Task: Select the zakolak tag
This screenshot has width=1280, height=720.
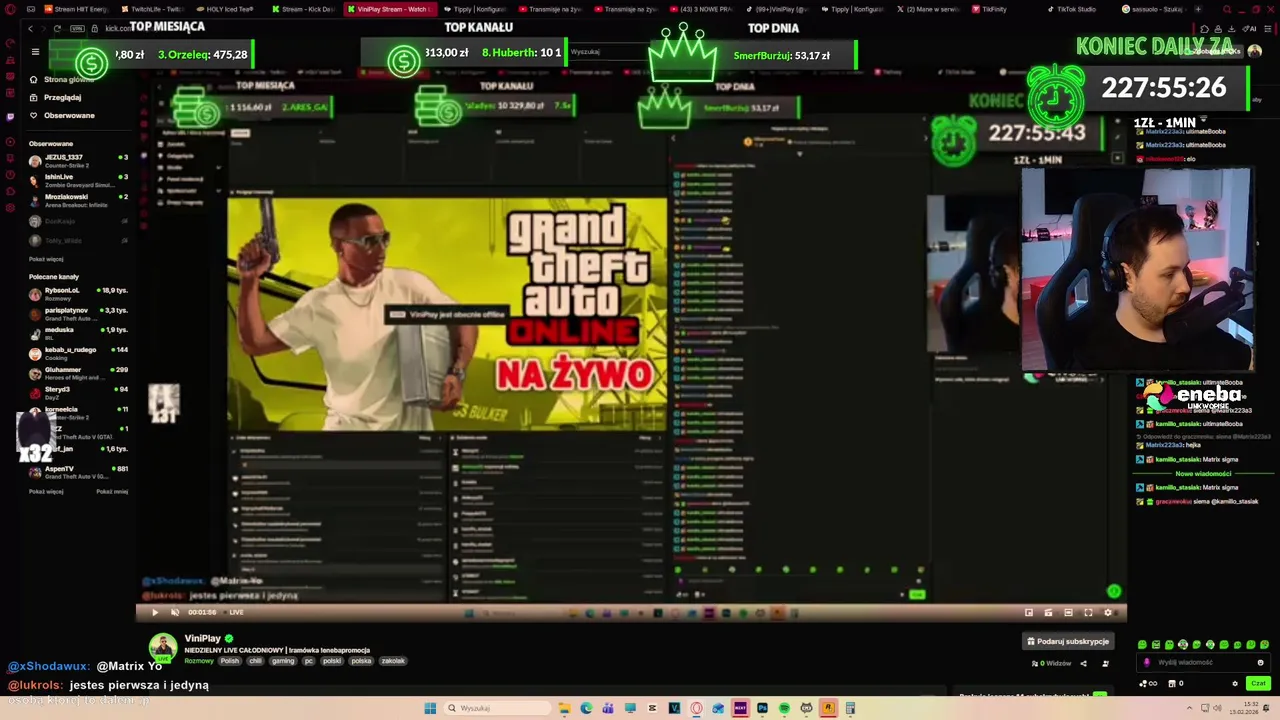Action: pyautogui.click(x=393, y=661)
